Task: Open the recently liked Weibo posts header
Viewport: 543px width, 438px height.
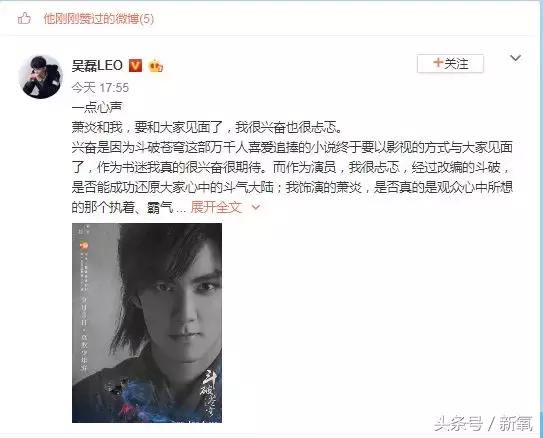Action: coord(98,18)
